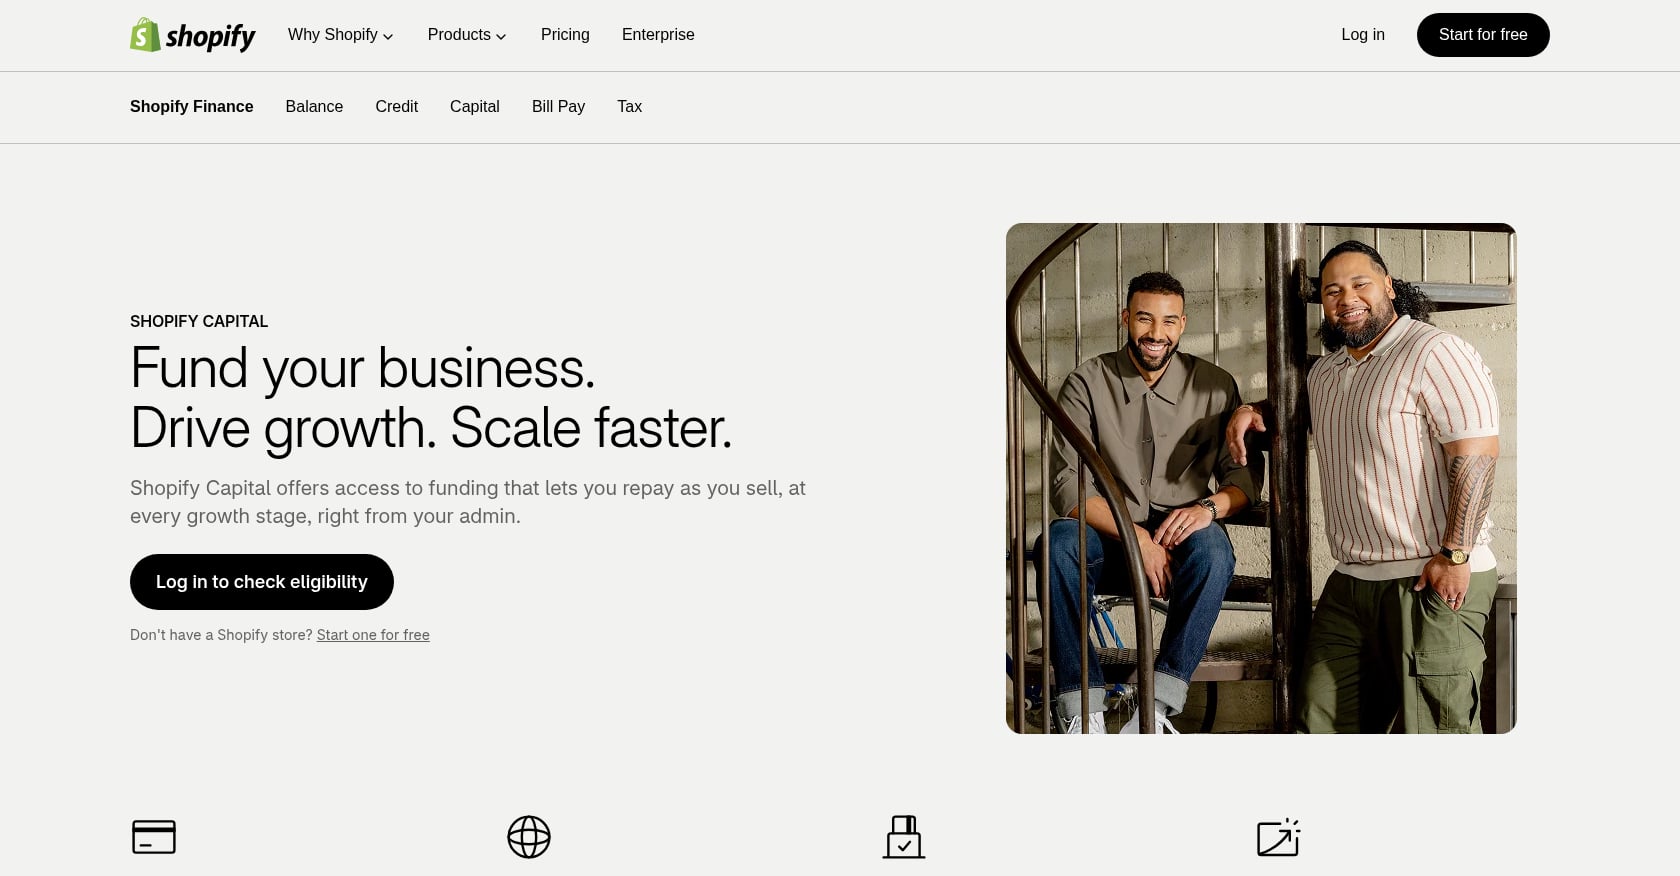Click the Shopify Capital offers access paragraph
This screenshot has width=1680, height=876.
468,502
